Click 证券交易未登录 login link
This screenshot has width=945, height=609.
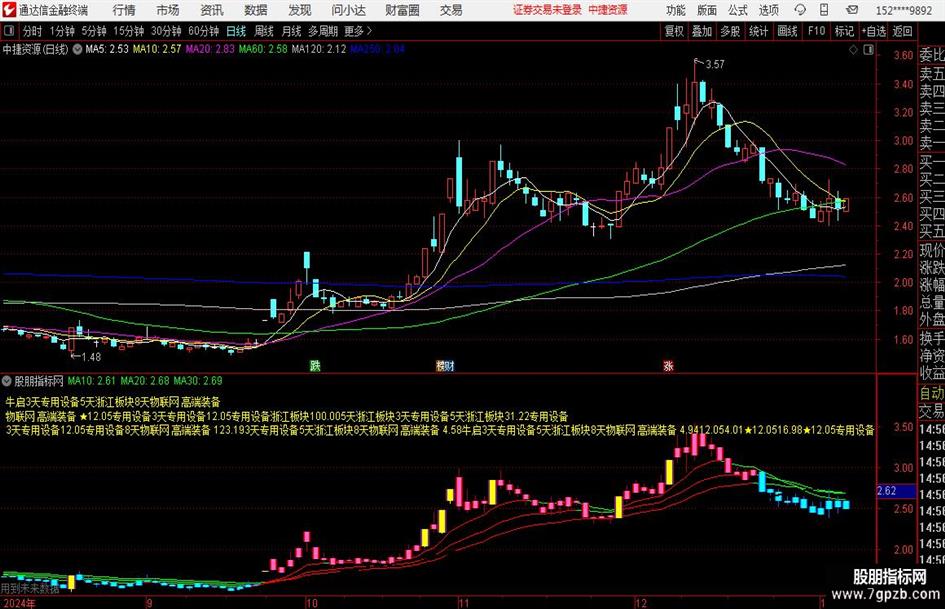click(x=547, y=10)
